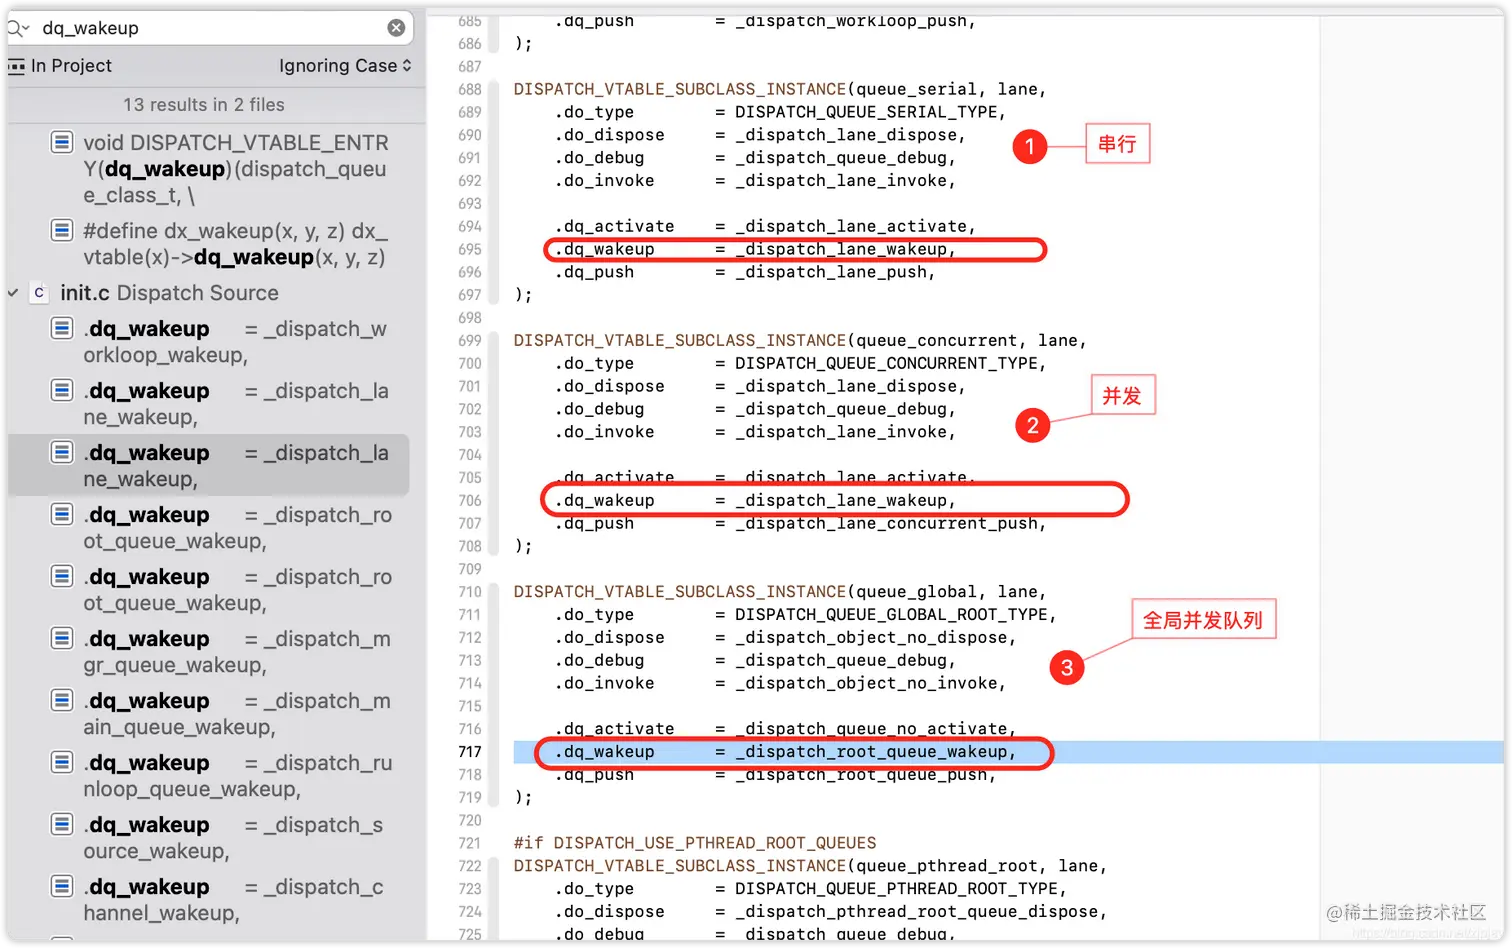Click the dq_wakeup search input field

point(210,28)
